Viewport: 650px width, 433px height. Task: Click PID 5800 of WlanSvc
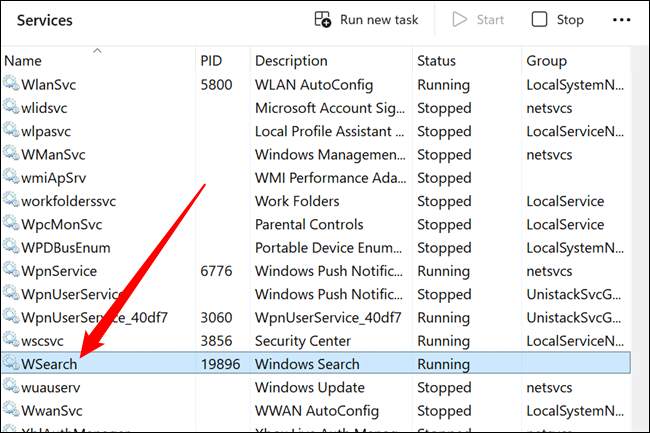216,85
